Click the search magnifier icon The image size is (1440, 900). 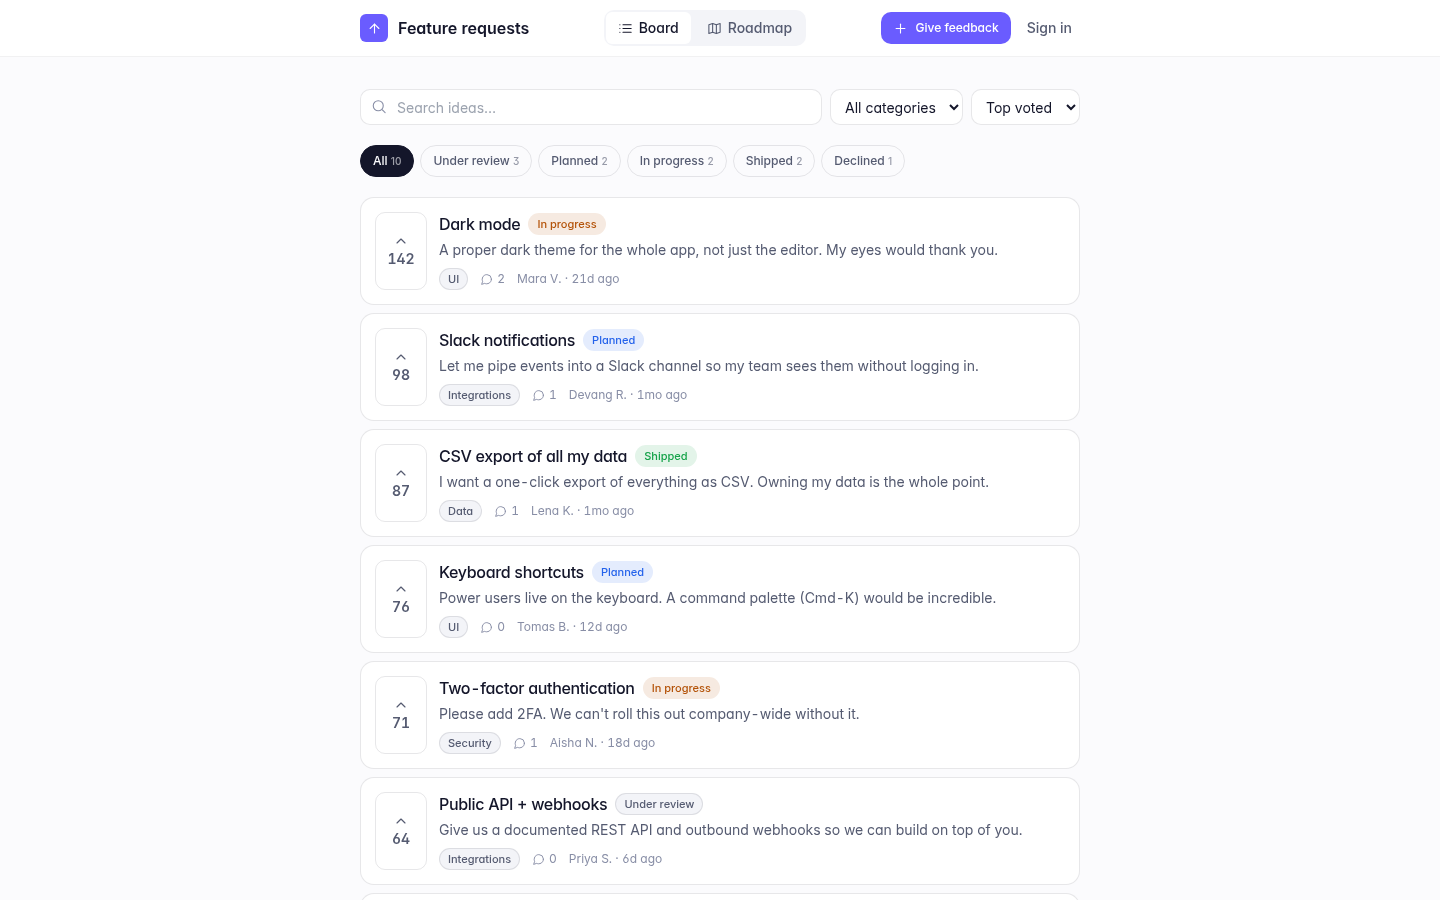coord(379,107)
